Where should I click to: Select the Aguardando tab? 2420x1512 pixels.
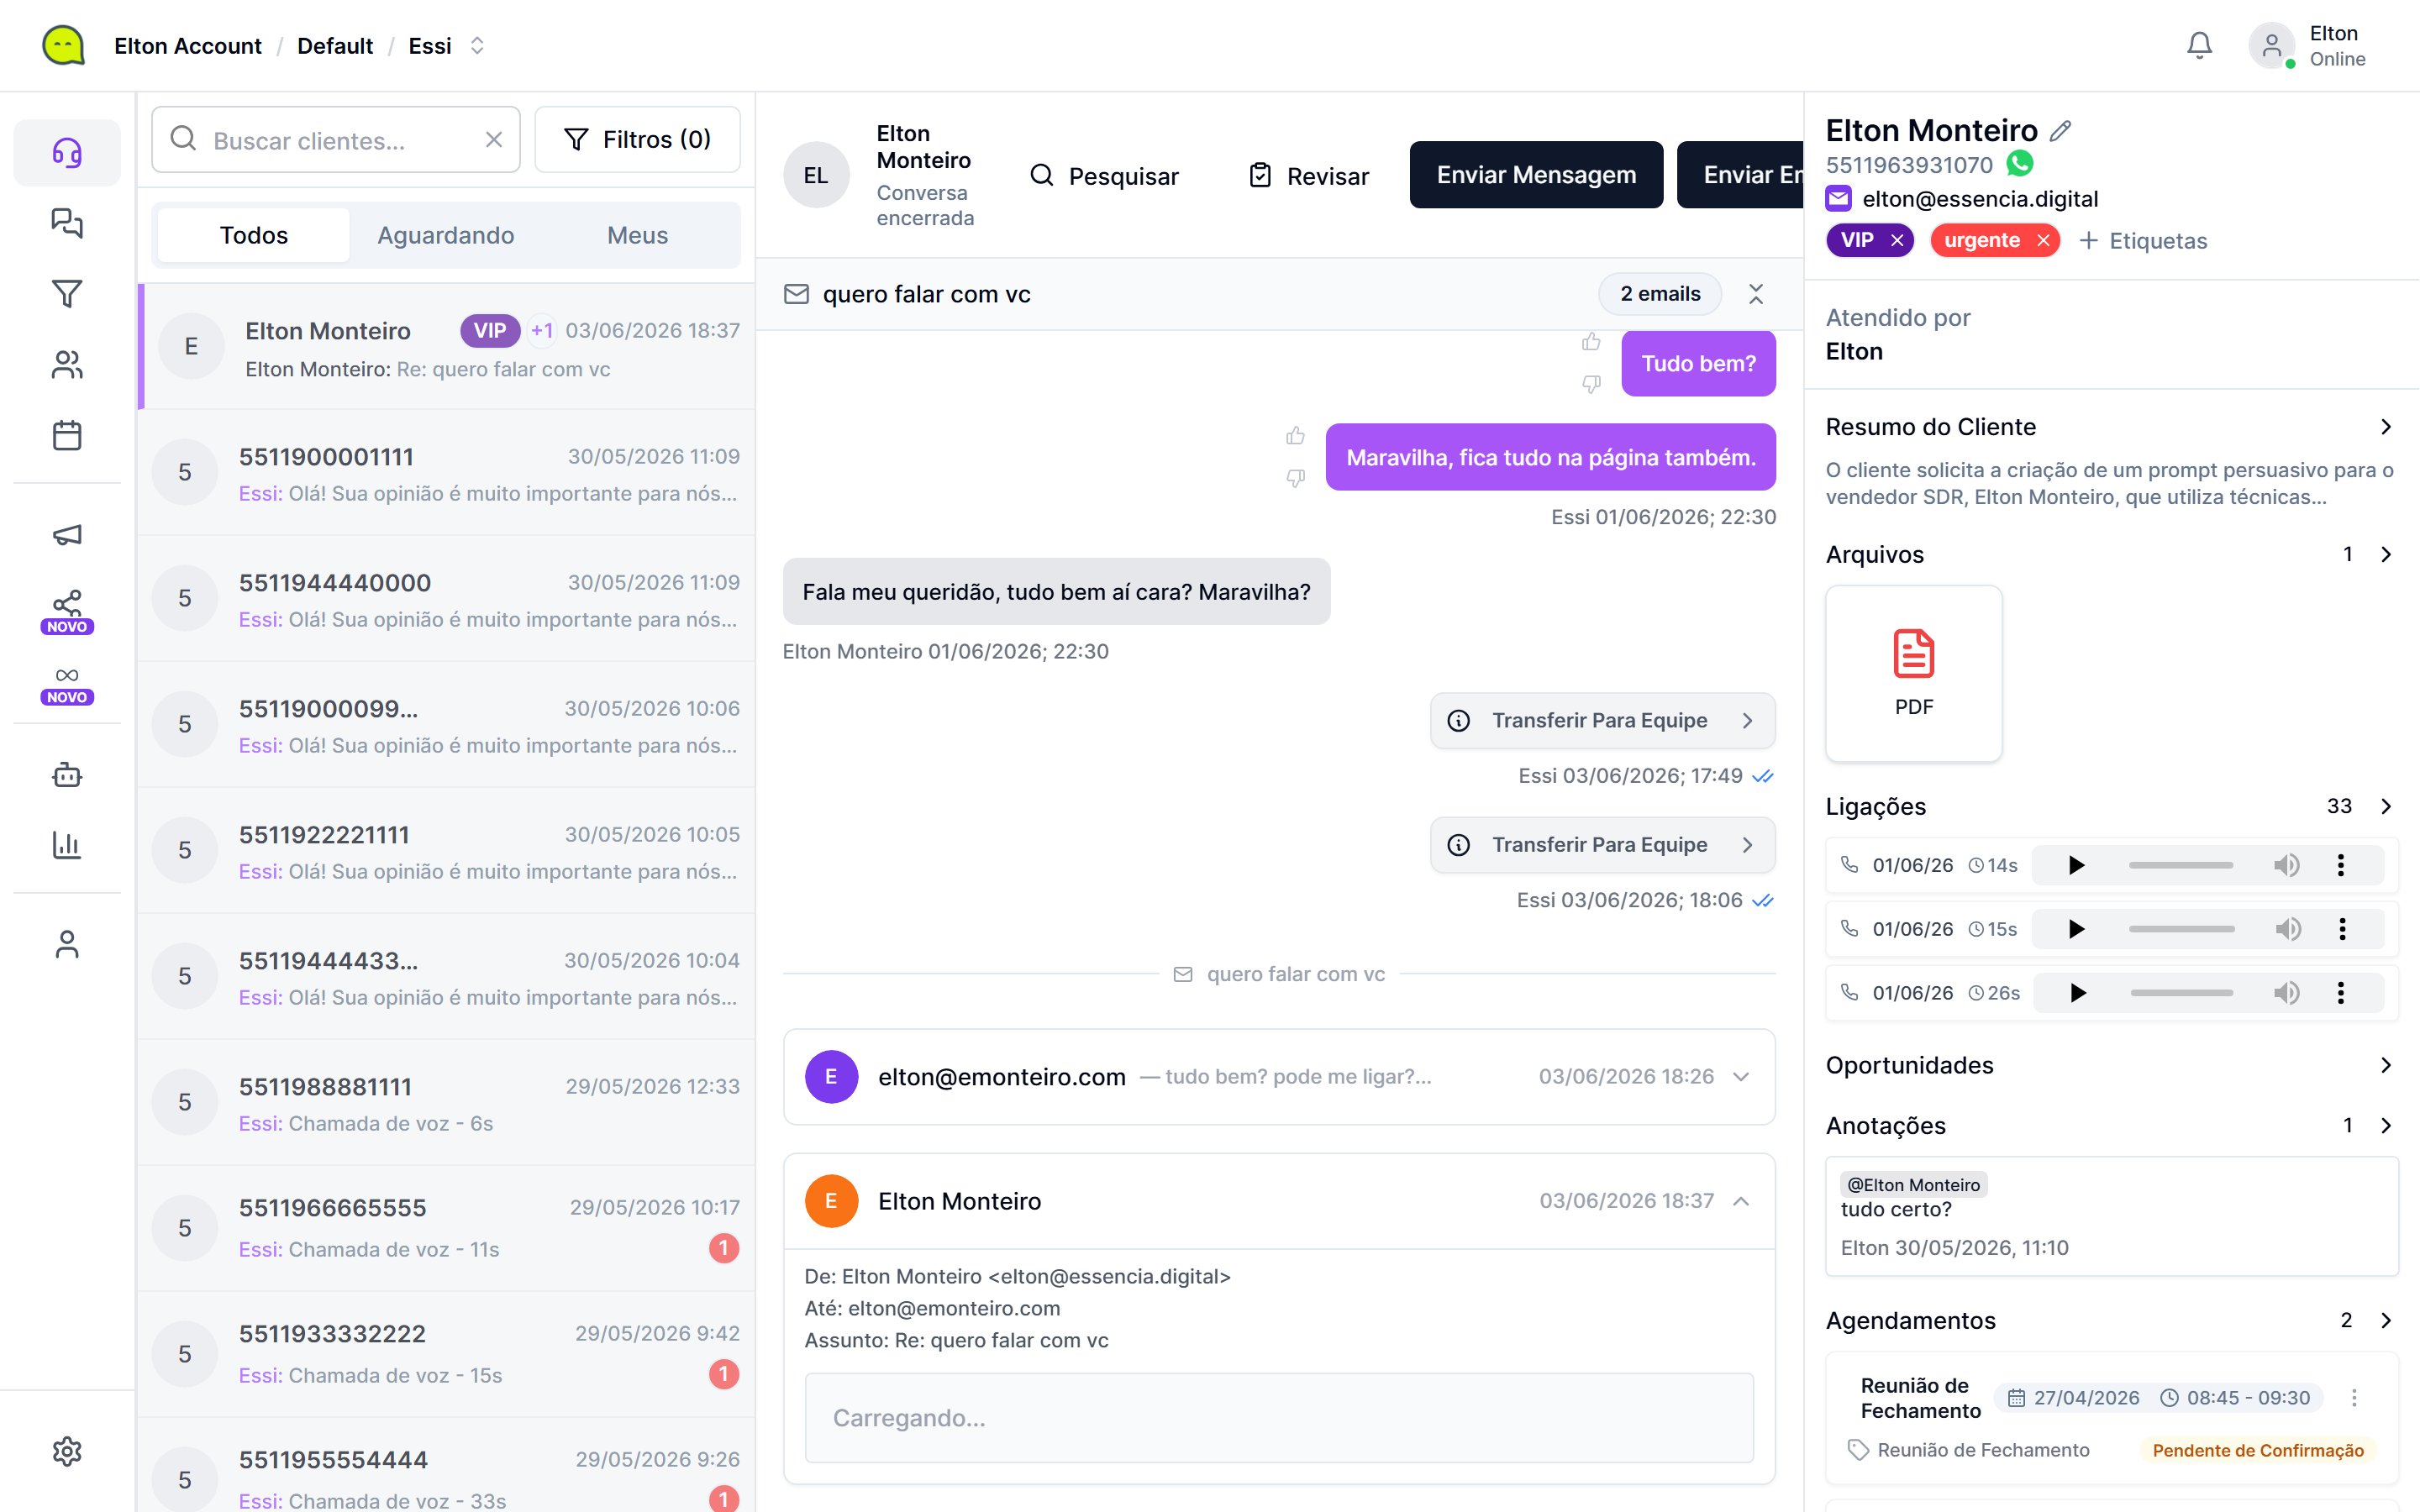click(x=446, y=235)
